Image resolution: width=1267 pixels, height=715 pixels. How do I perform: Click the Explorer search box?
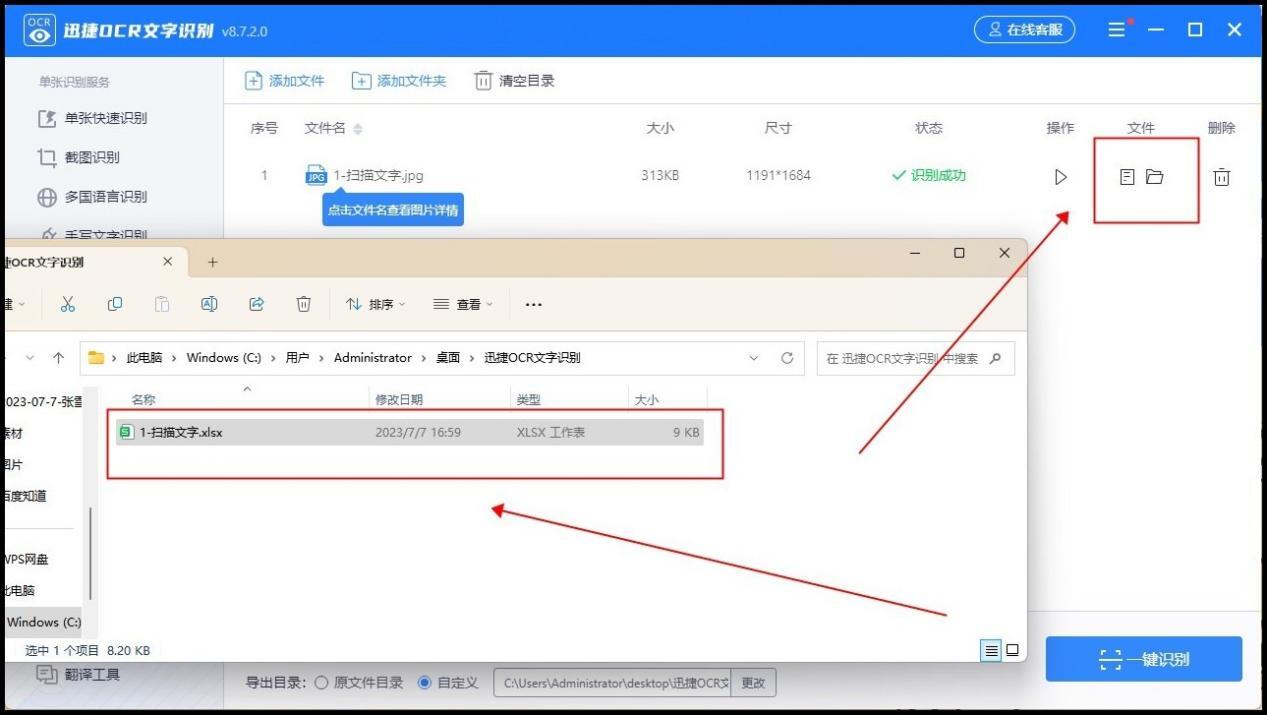[x=915, y=358]
